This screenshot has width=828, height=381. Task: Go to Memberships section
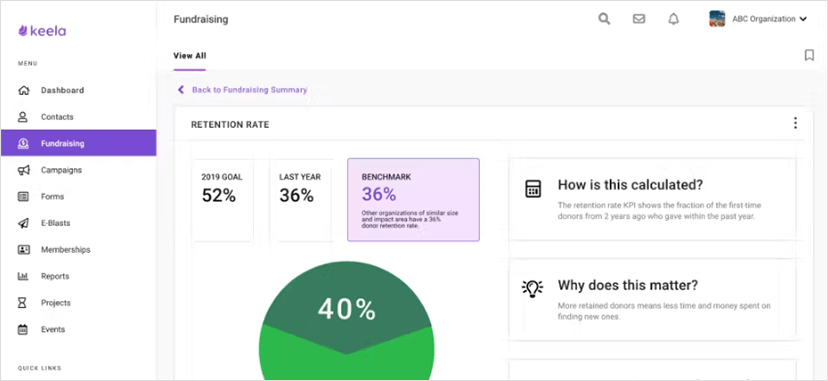point(79,250)
